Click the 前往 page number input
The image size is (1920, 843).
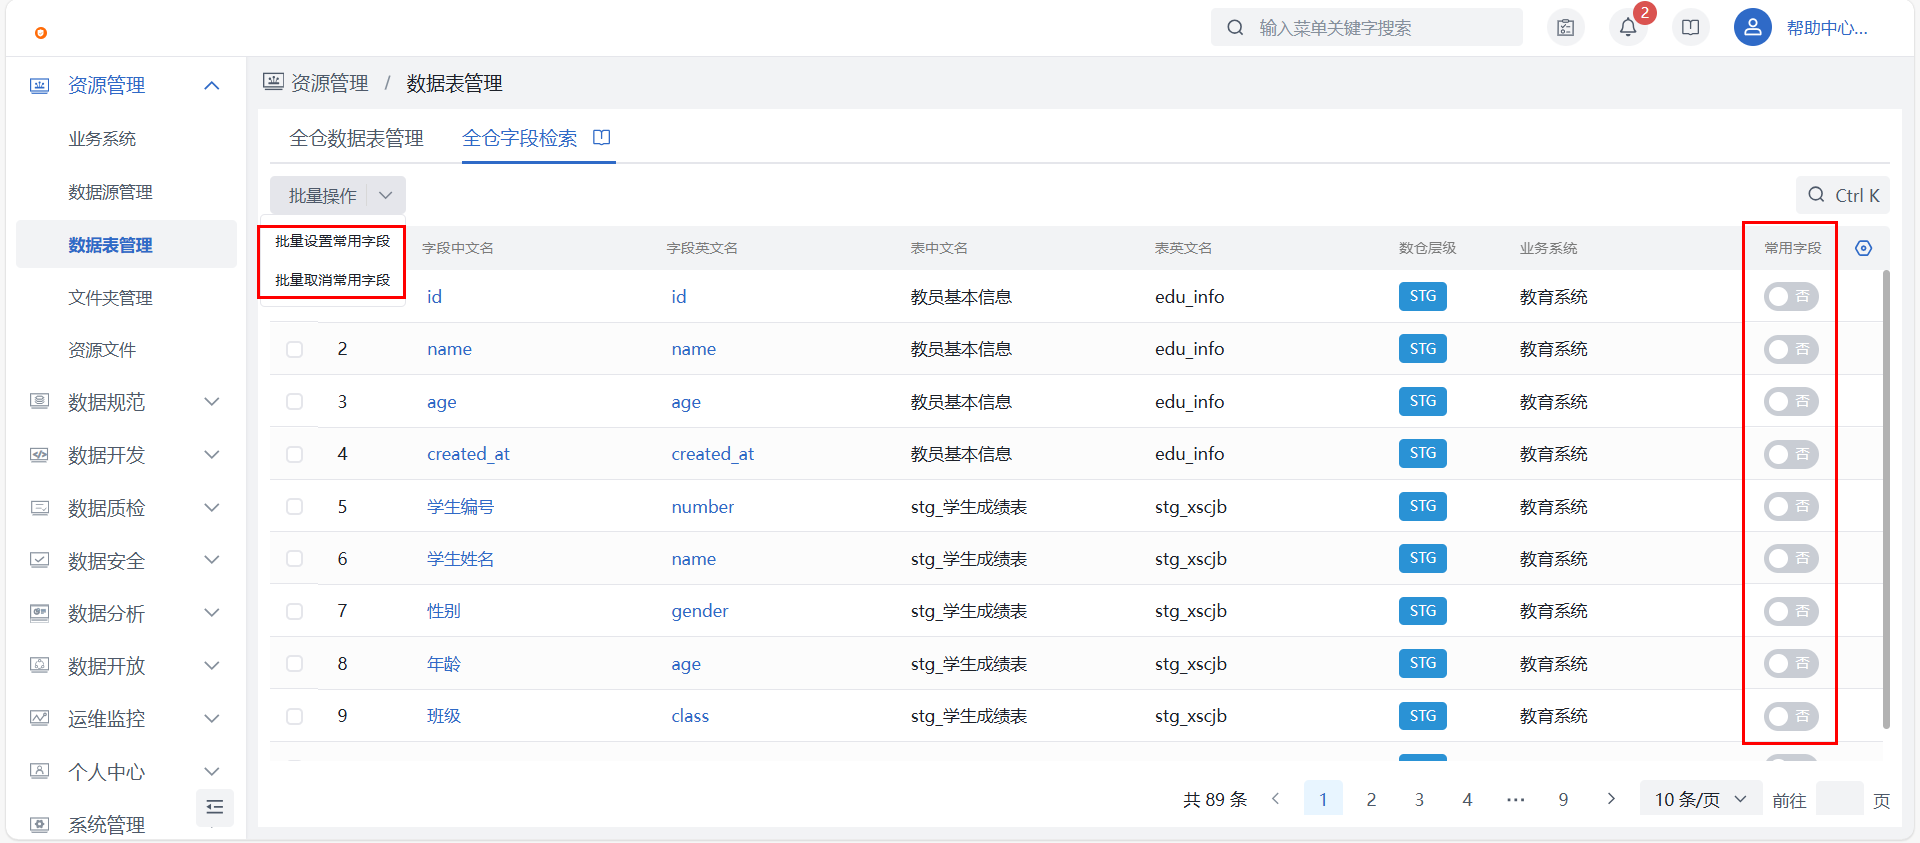(x=1839, y=799)
